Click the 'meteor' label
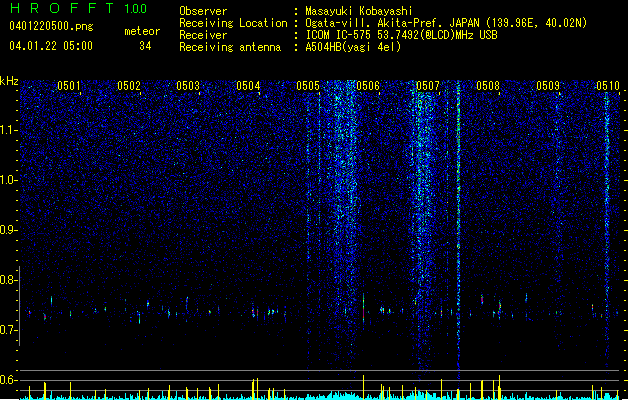This screenshot has height=400, width=629. pos(142,31)
